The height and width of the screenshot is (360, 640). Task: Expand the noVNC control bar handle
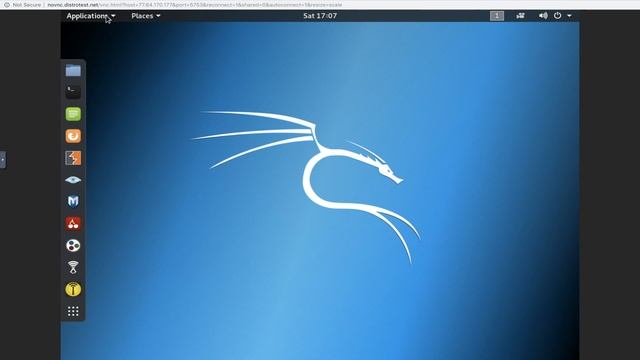pos(3,159)
